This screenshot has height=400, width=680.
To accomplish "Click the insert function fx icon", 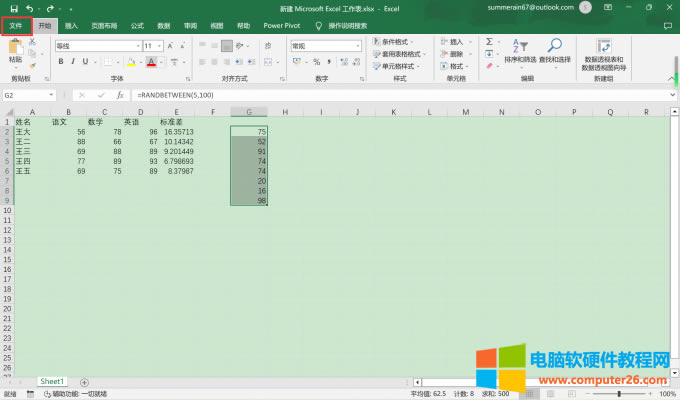I will click(120, 95).
